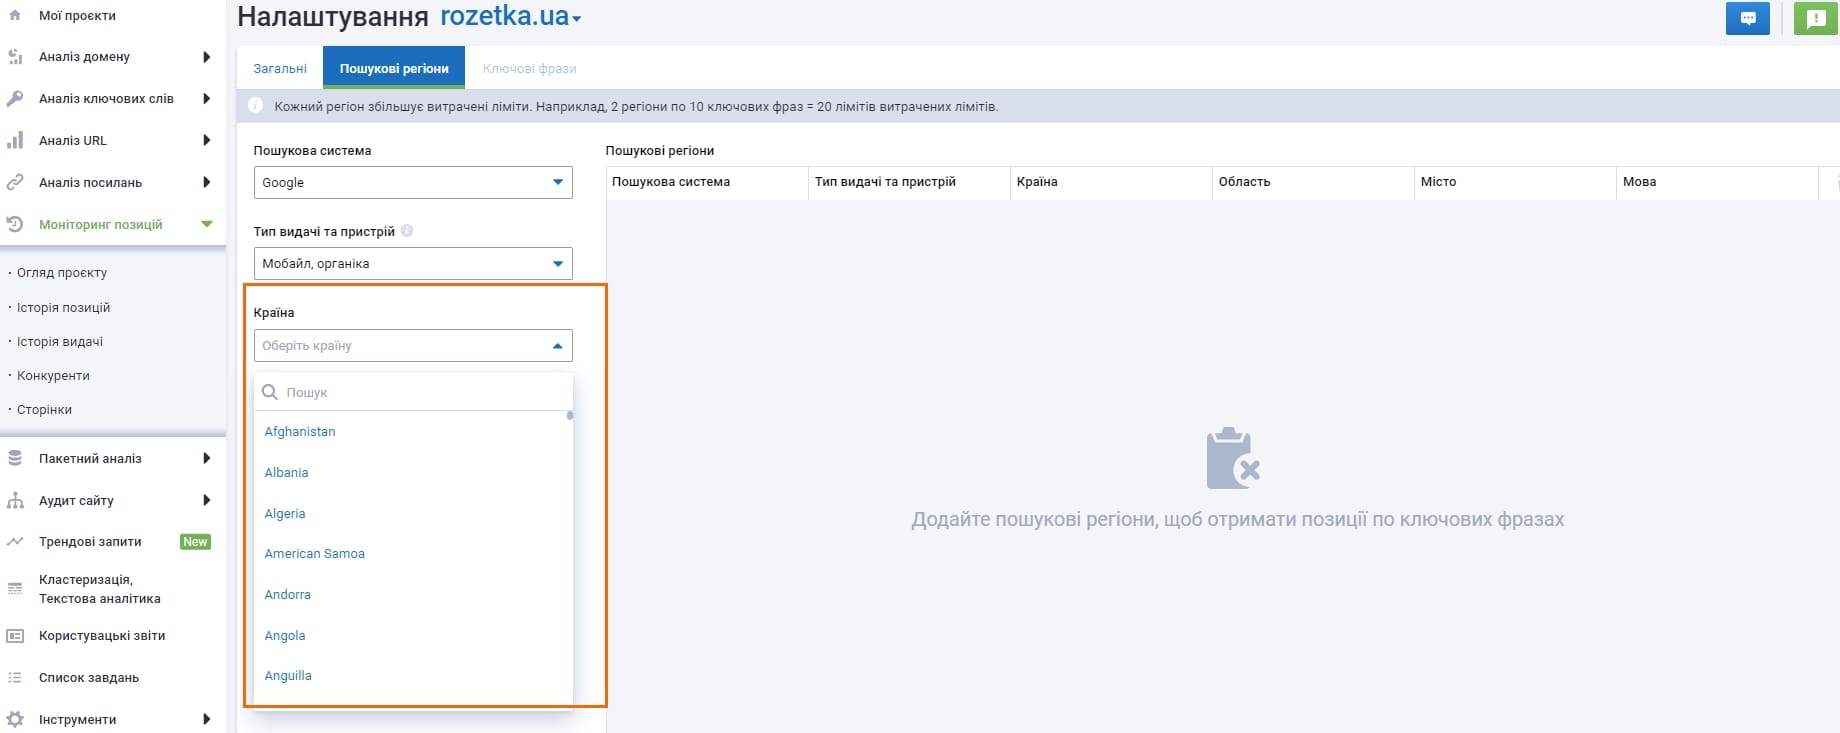Click the key icon for Аналіз ключових слів
The image size is (1840, 733).
pyautogui.click(x=15, y=99)
